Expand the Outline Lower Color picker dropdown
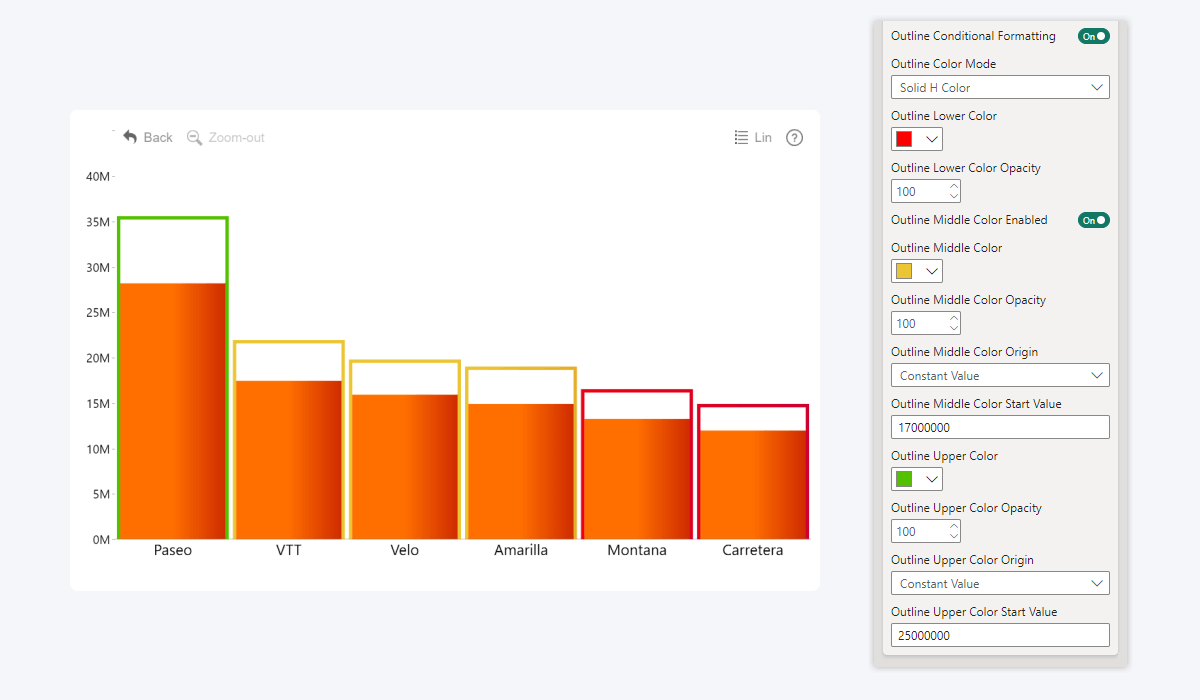1200x700 pixels. point(930,139)
